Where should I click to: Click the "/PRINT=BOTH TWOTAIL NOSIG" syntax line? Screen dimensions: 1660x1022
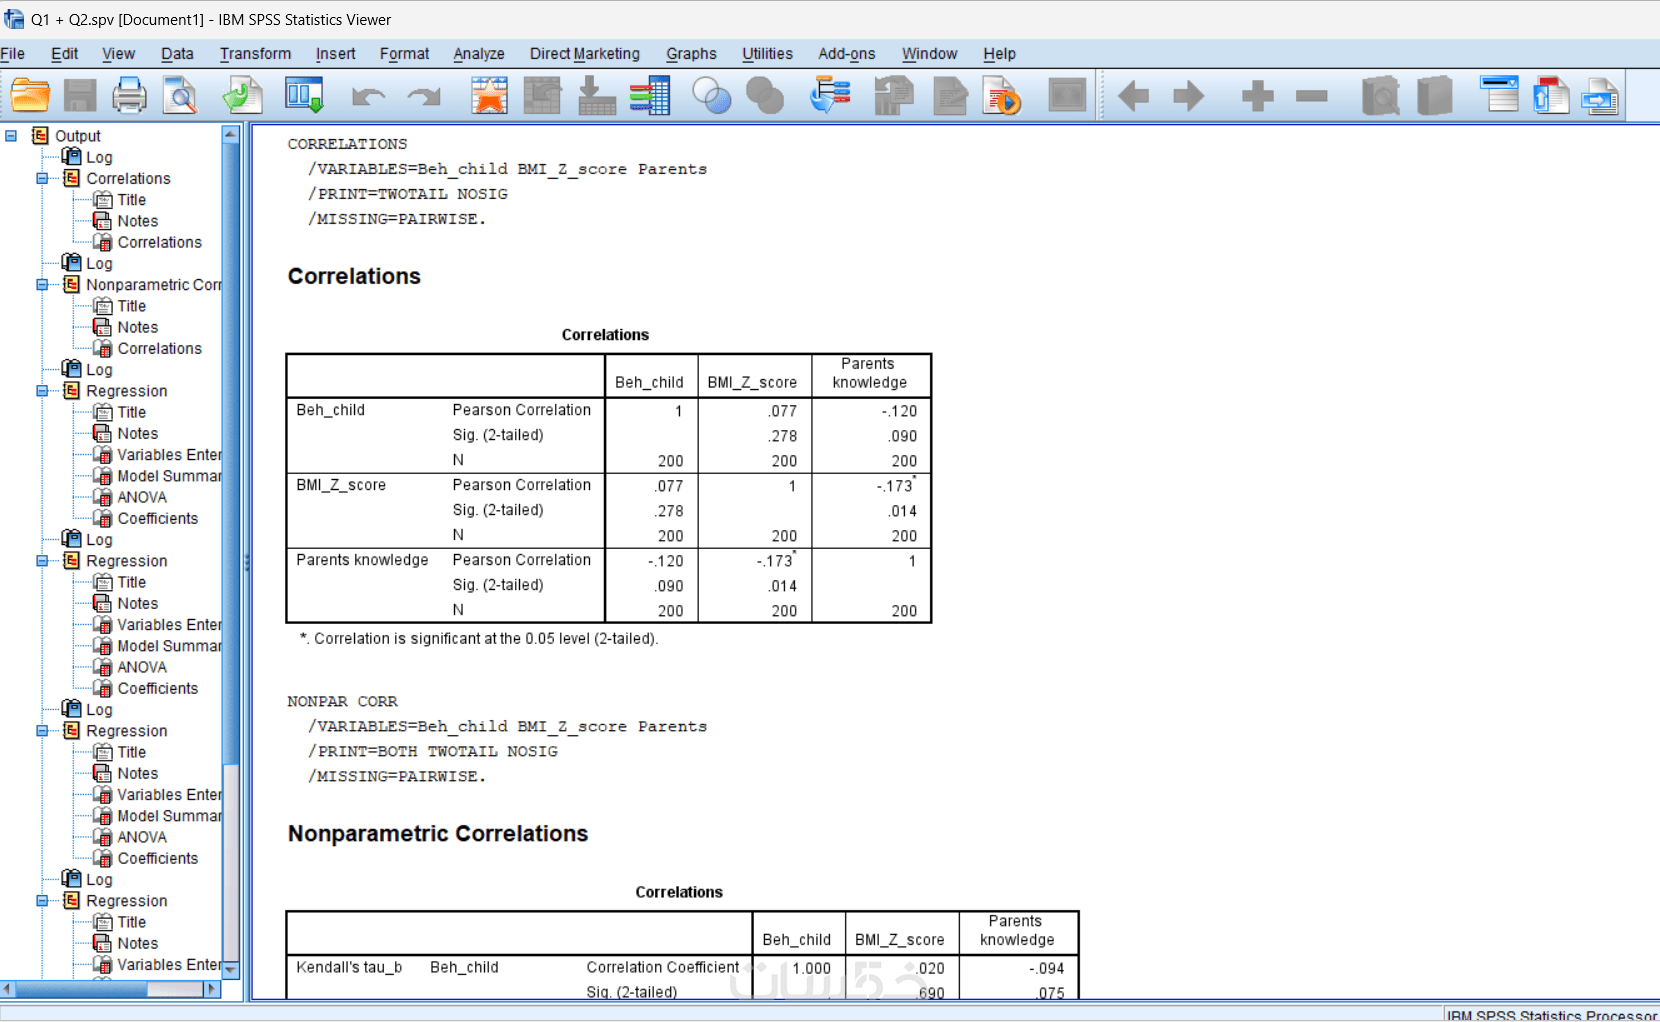pyautogui.click(x=432, y=752)
